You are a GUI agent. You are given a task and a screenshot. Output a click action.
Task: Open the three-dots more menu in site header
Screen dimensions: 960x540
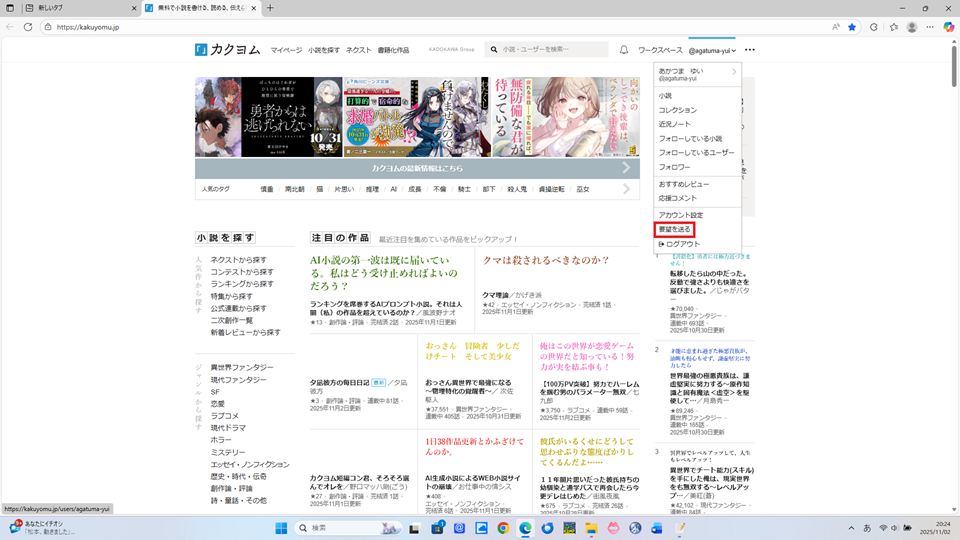tap(750, 50)
